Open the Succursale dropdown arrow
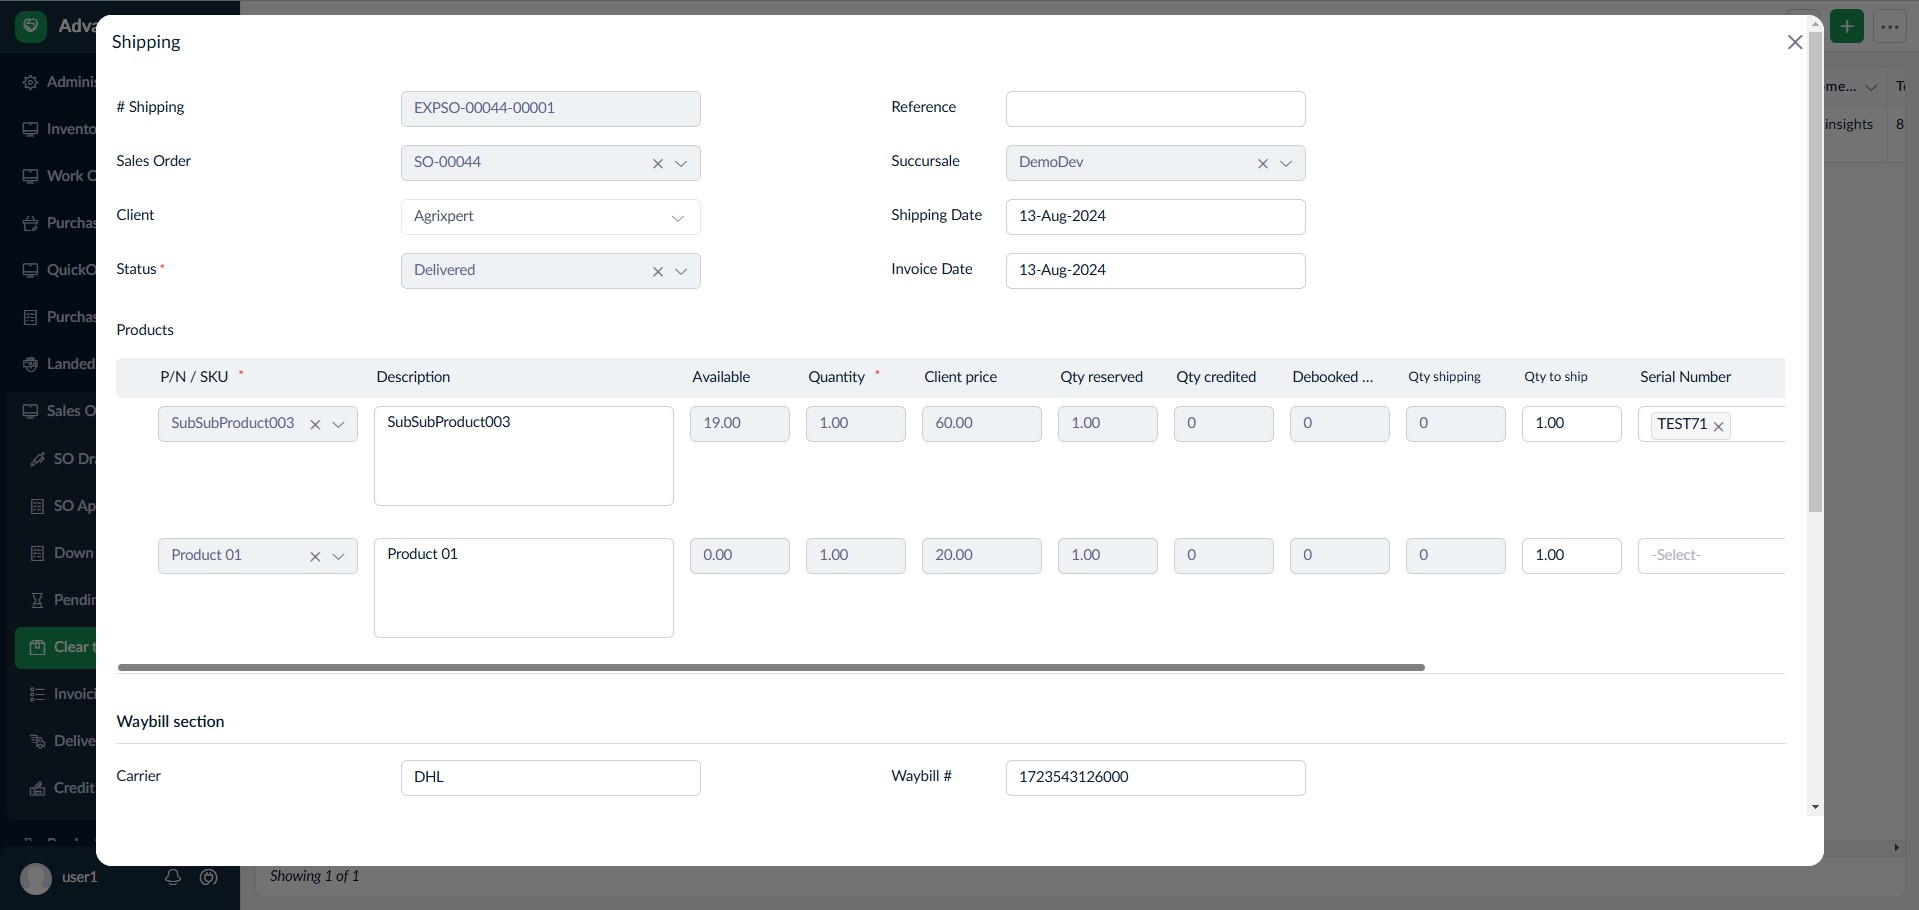This screenshot has height=910, width=1919. pos(1286,164)
